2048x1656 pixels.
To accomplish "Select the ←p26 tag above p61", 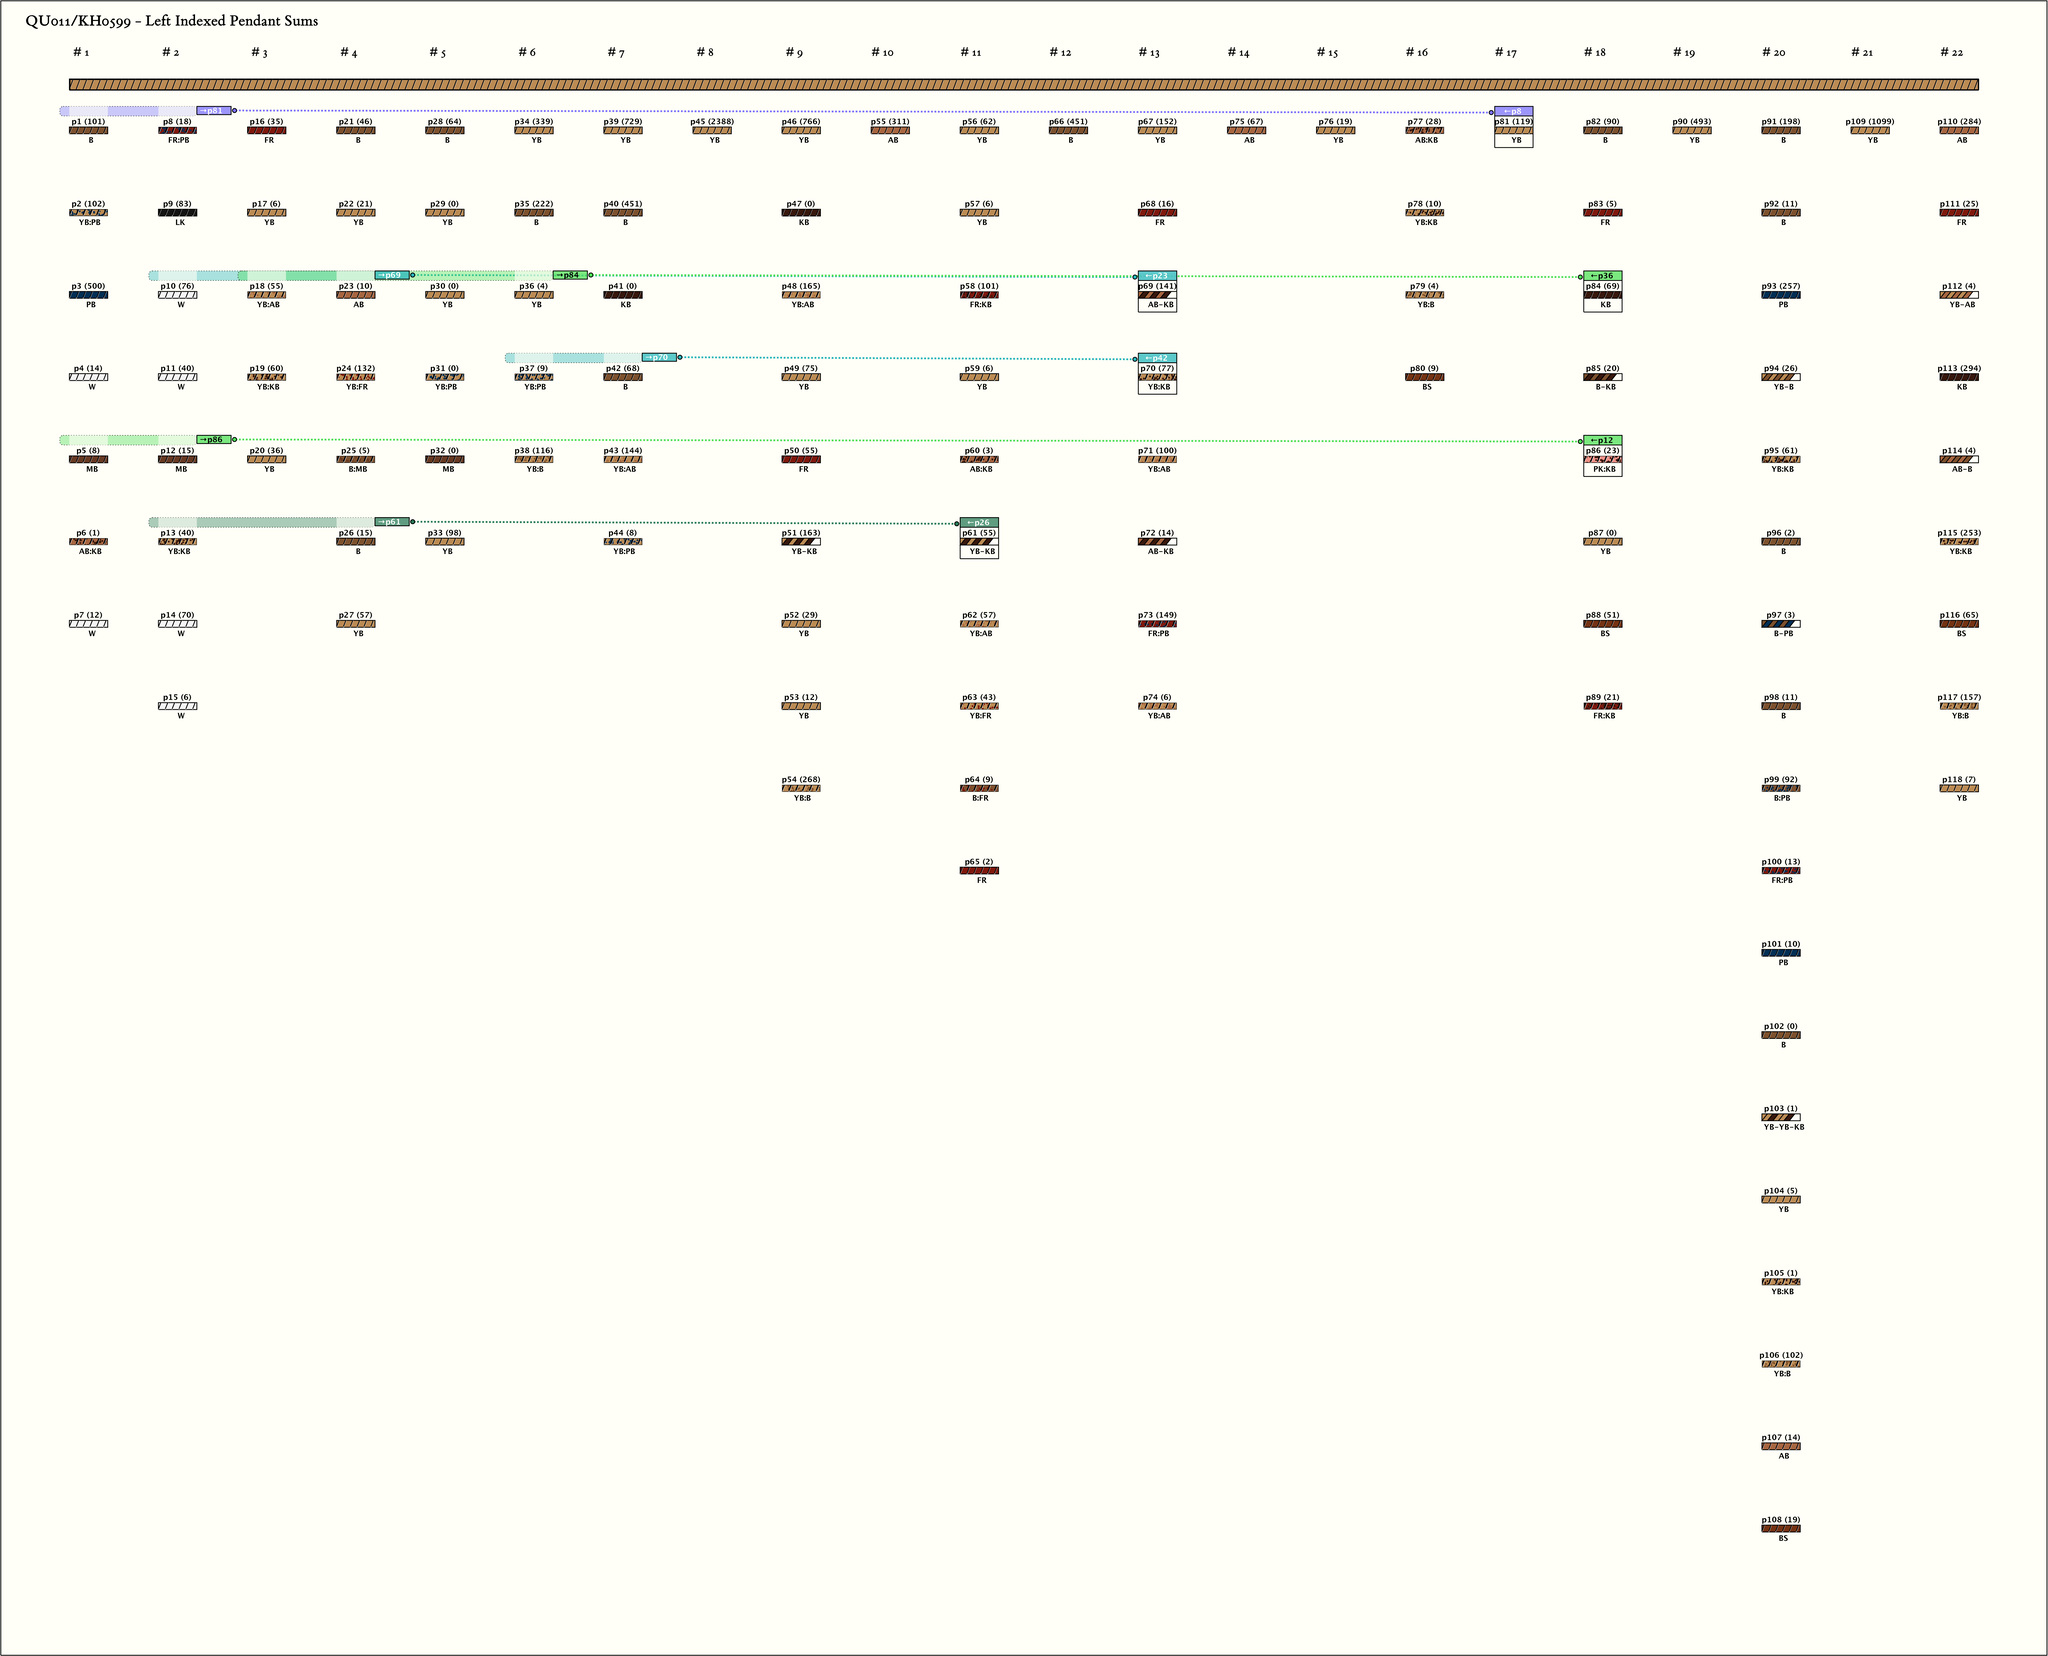I will (979, 523).
